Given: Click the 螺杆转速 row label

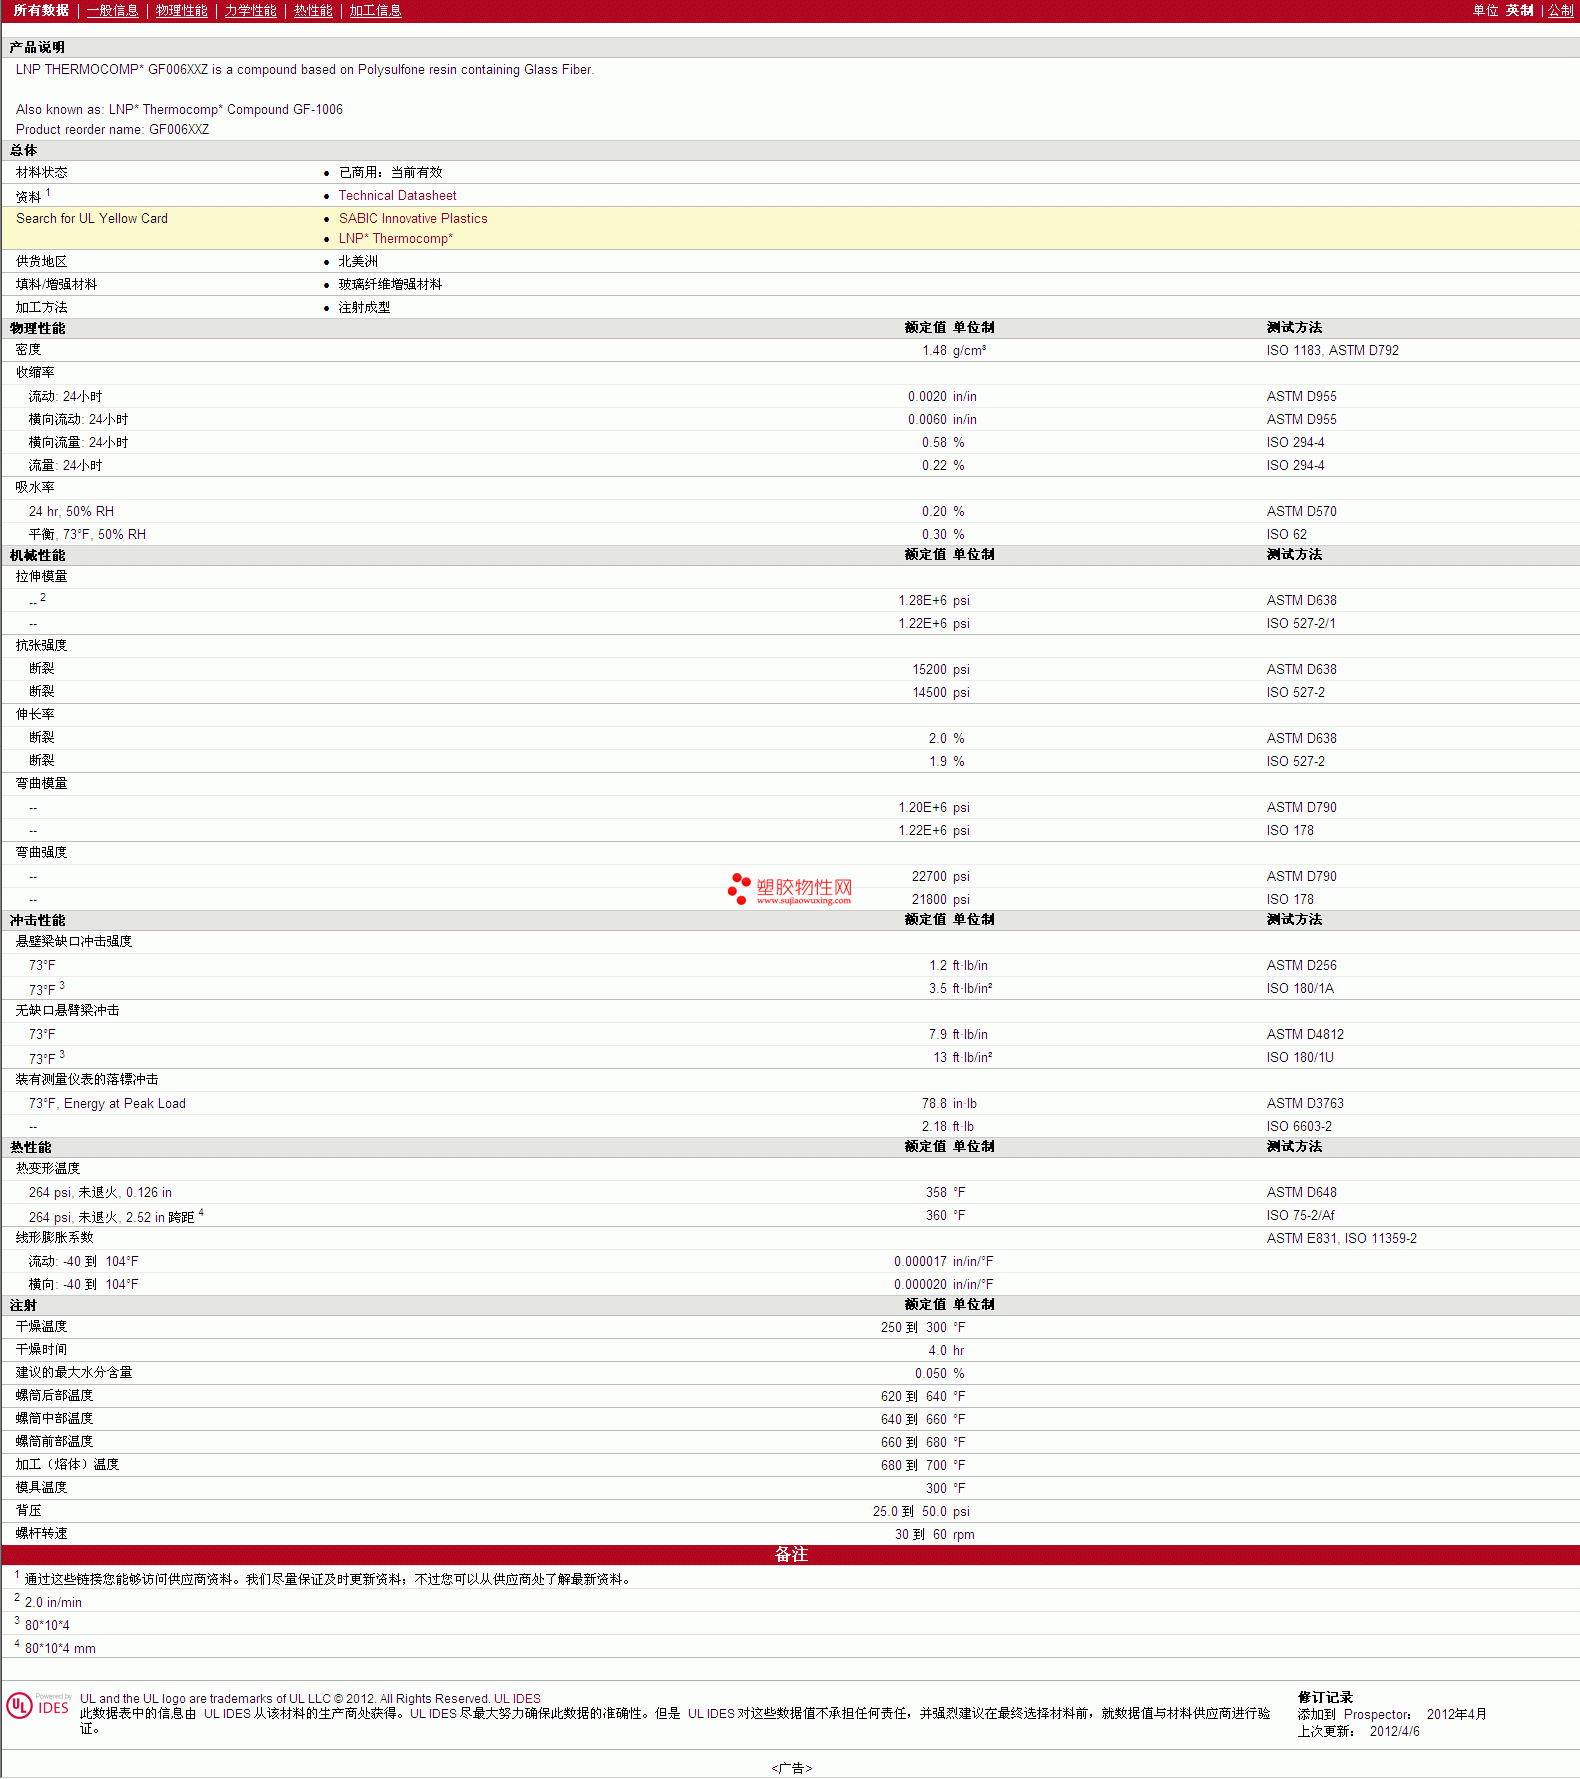Looking at the screenshot, I should pyautogui.click(x=41, y=1534).
